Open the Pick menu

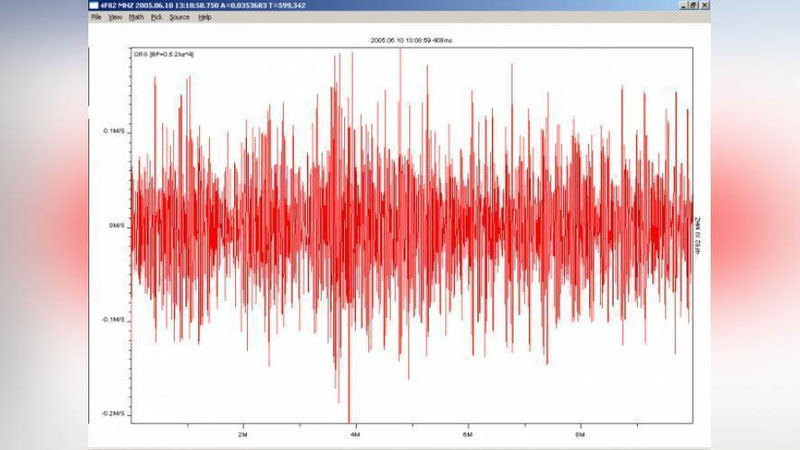pos(156,17)
